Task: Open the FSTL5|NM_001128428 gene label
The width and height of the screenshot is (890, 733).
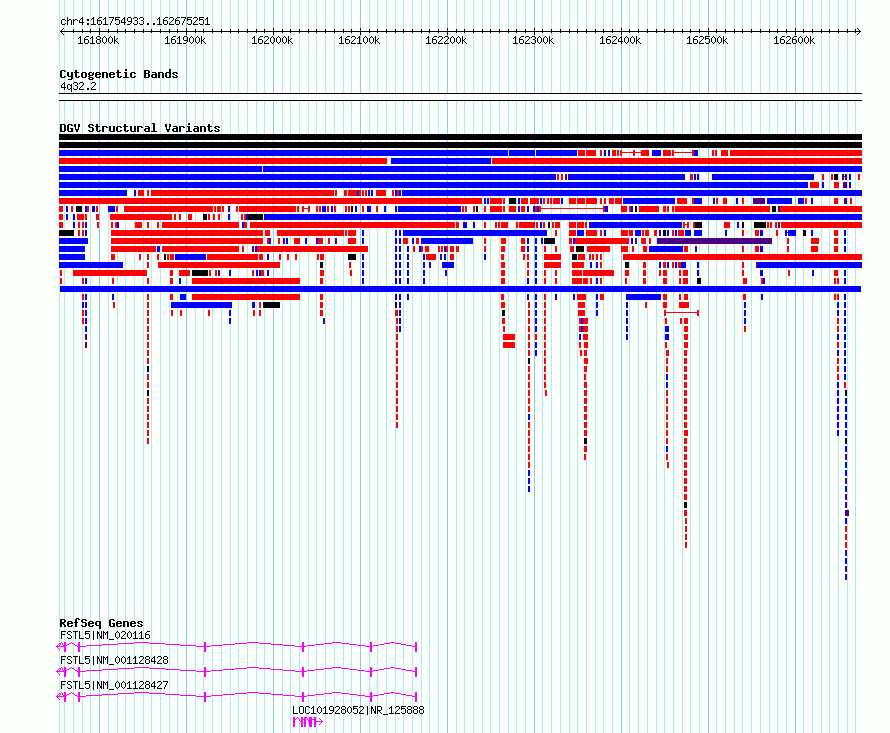Action: point(114,660)
